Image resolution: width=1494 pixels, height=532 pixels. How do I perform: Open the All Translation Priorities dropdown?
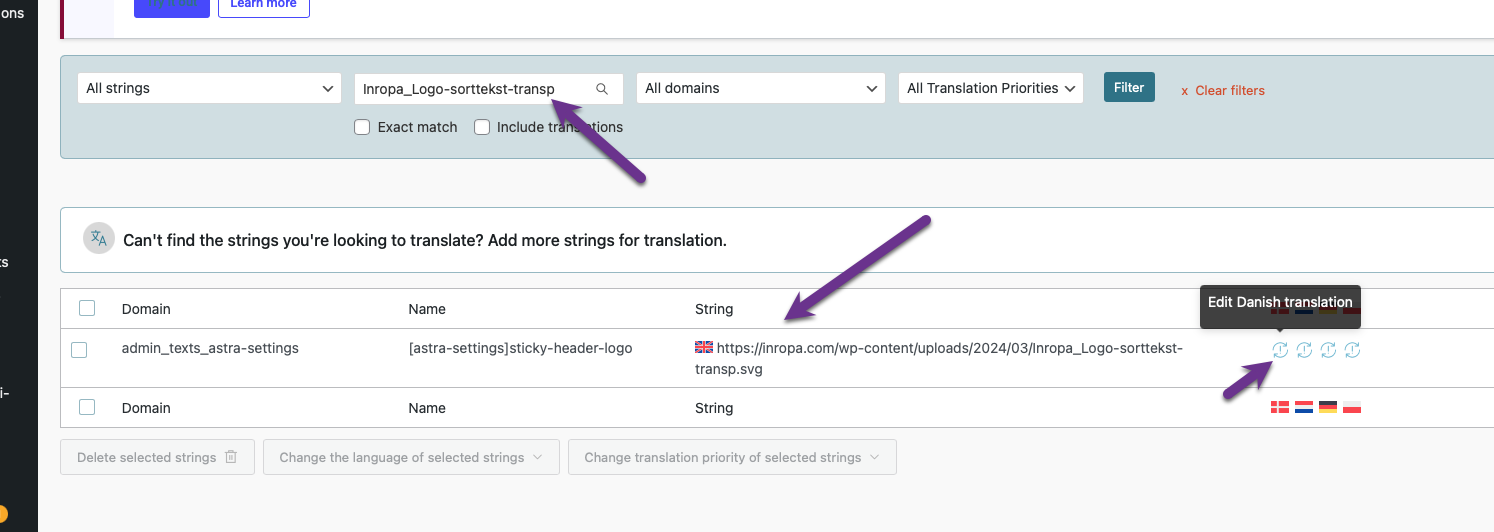pyautogui.click(x=991, y=88)
